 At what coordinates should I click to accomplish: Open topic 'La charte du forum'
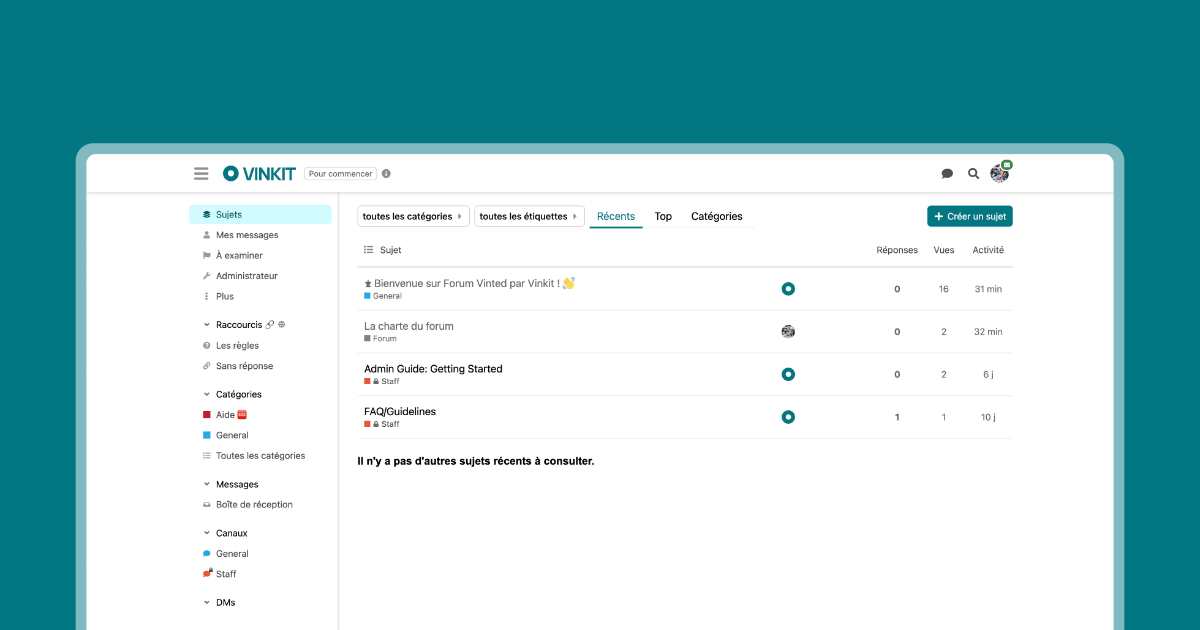pos(409,326)
